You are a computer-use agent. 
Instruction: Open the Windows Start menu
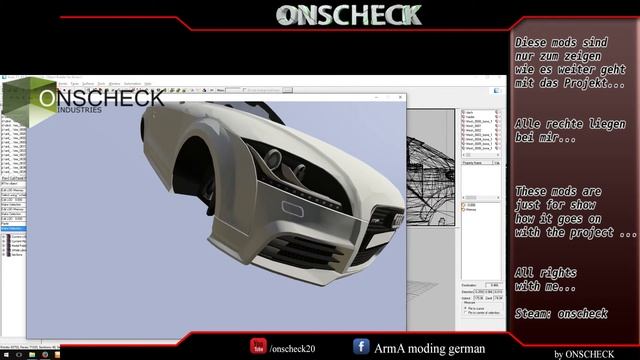tap(7, 355)
